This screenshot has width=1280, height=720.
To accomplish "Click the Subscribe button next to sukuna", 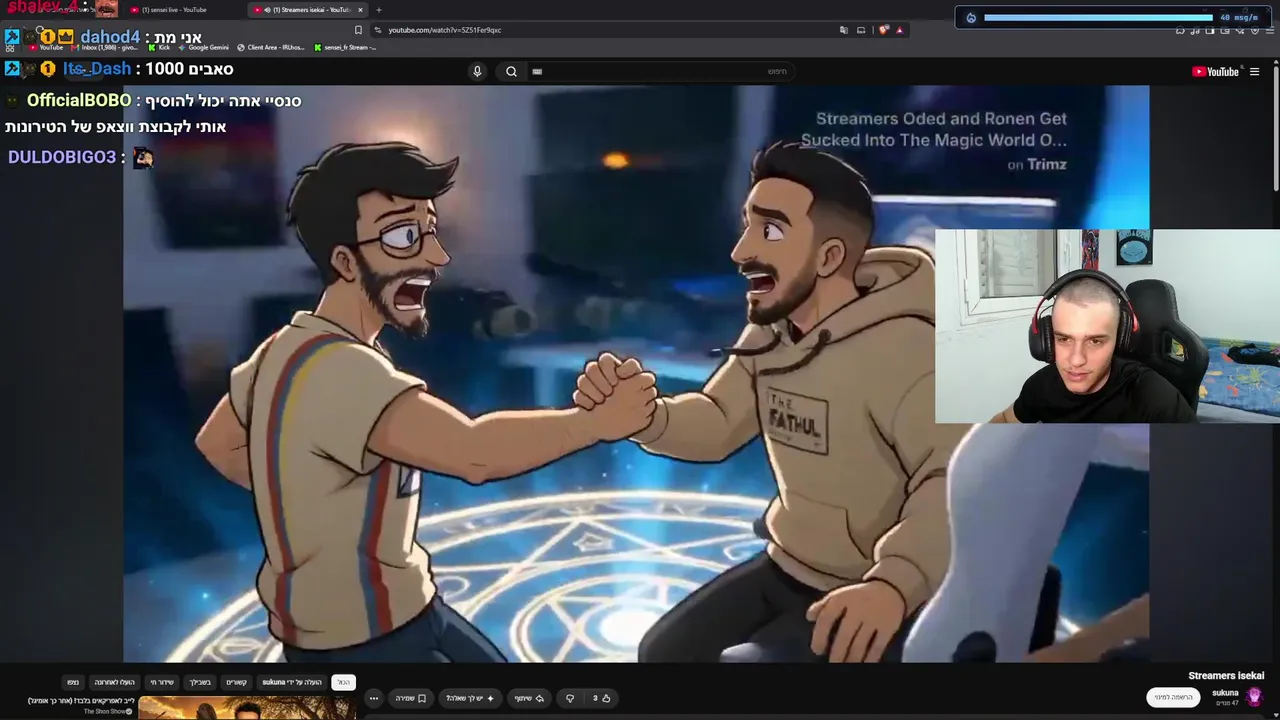I will pos(1173,697).
